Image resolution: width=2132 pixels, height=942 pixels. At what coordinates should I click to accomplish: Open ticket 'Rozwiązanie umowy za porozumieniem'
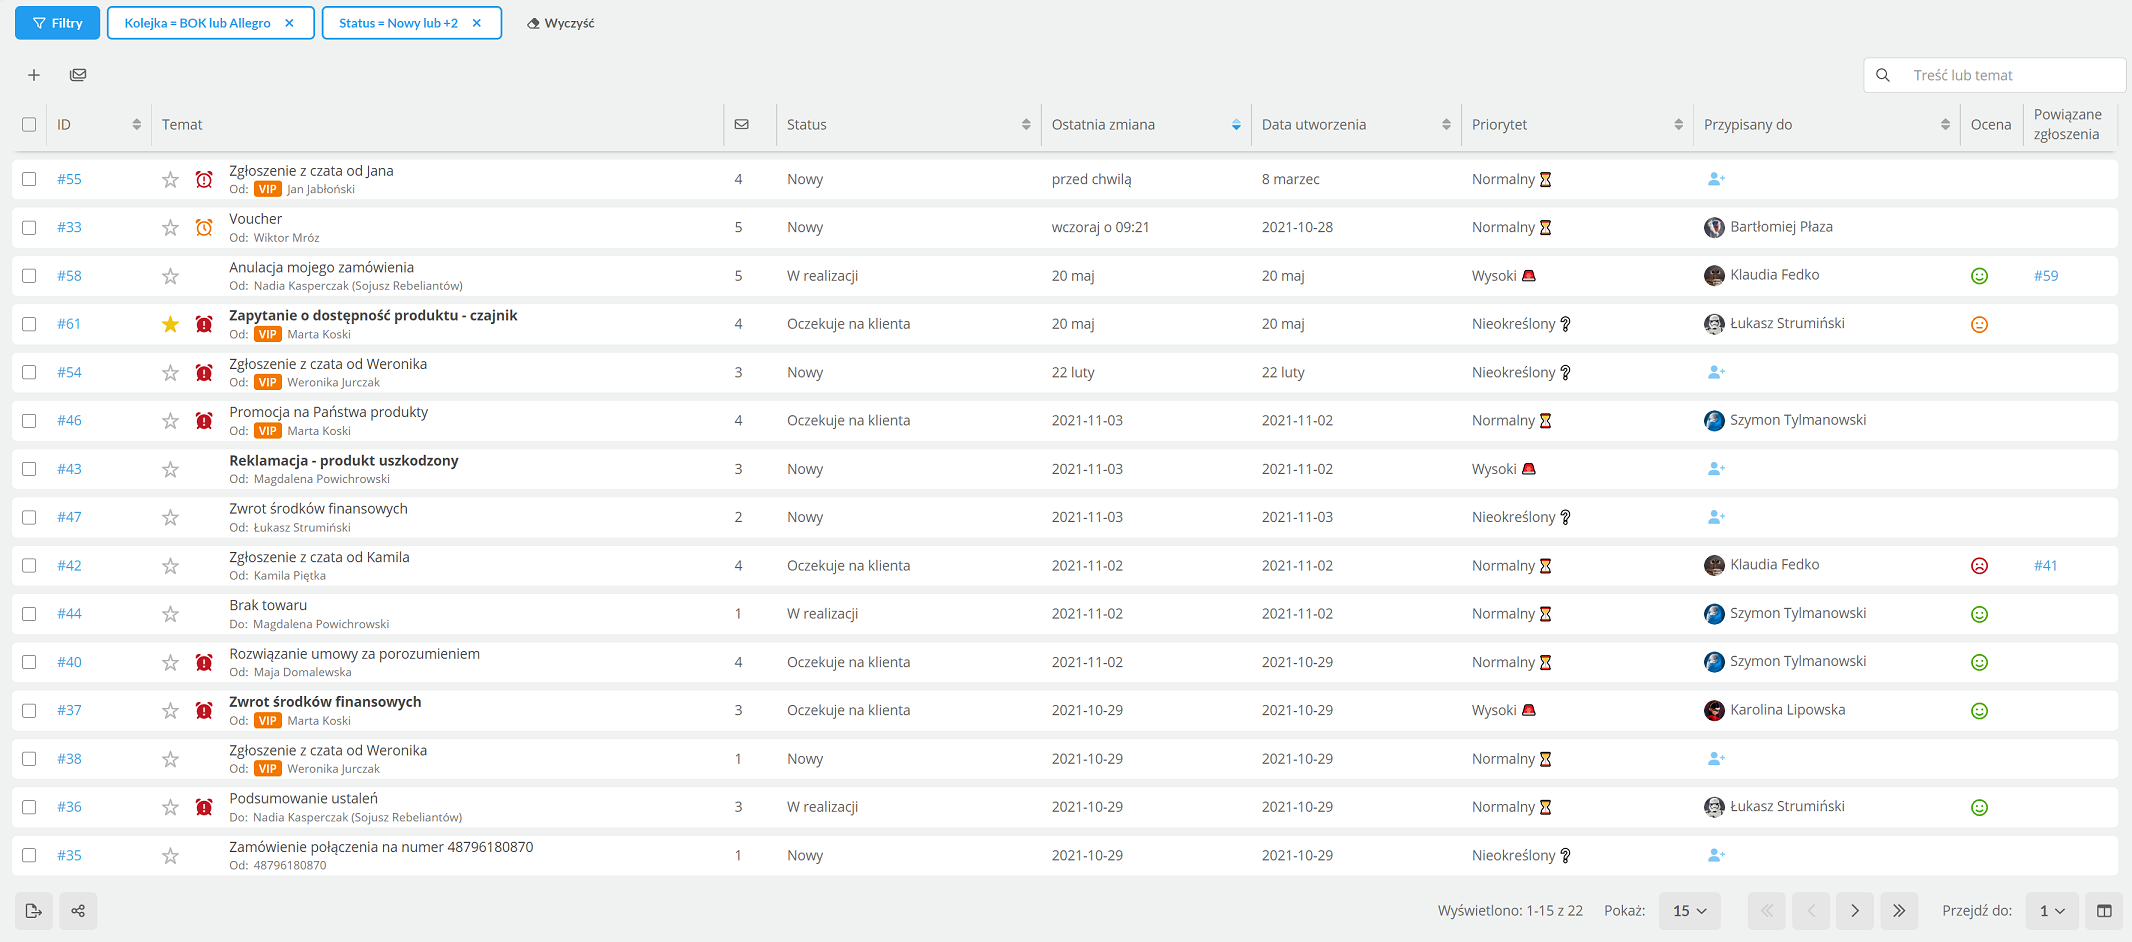(354, 654)
